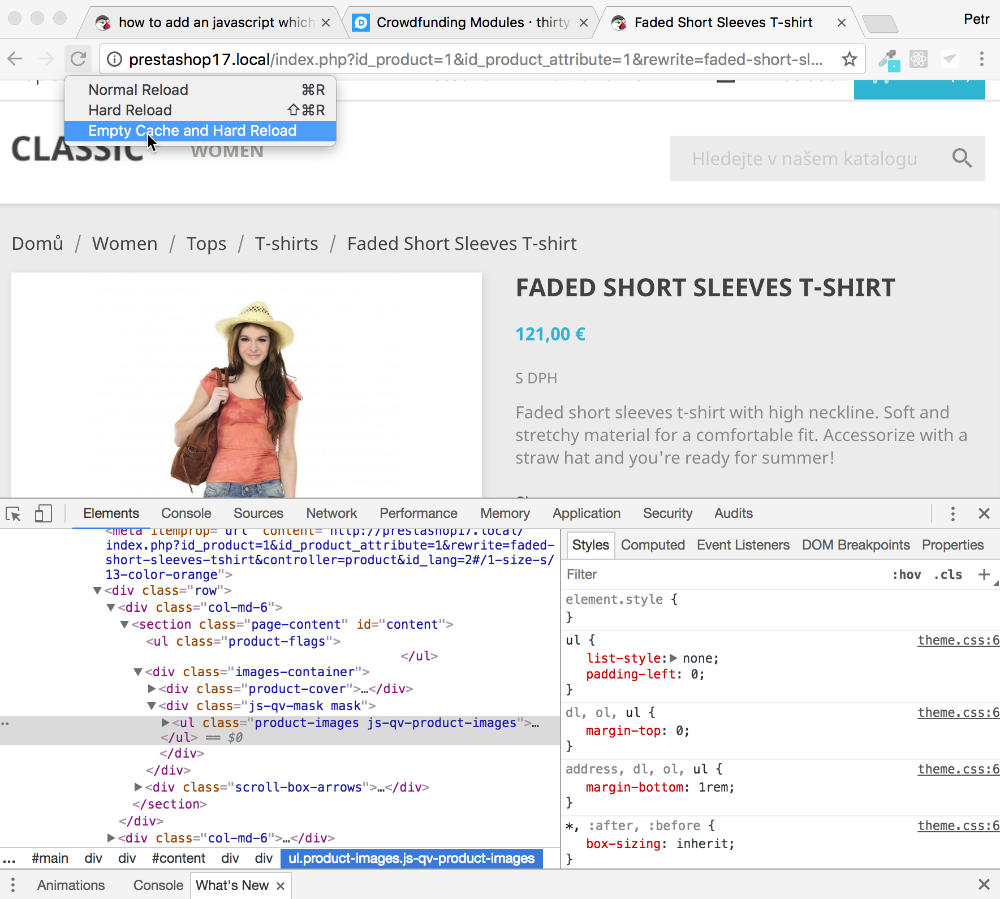The height and width of the screenshot is (899, 1000).
Task: Expand the product-cover div node
Action: pos(152,688)
